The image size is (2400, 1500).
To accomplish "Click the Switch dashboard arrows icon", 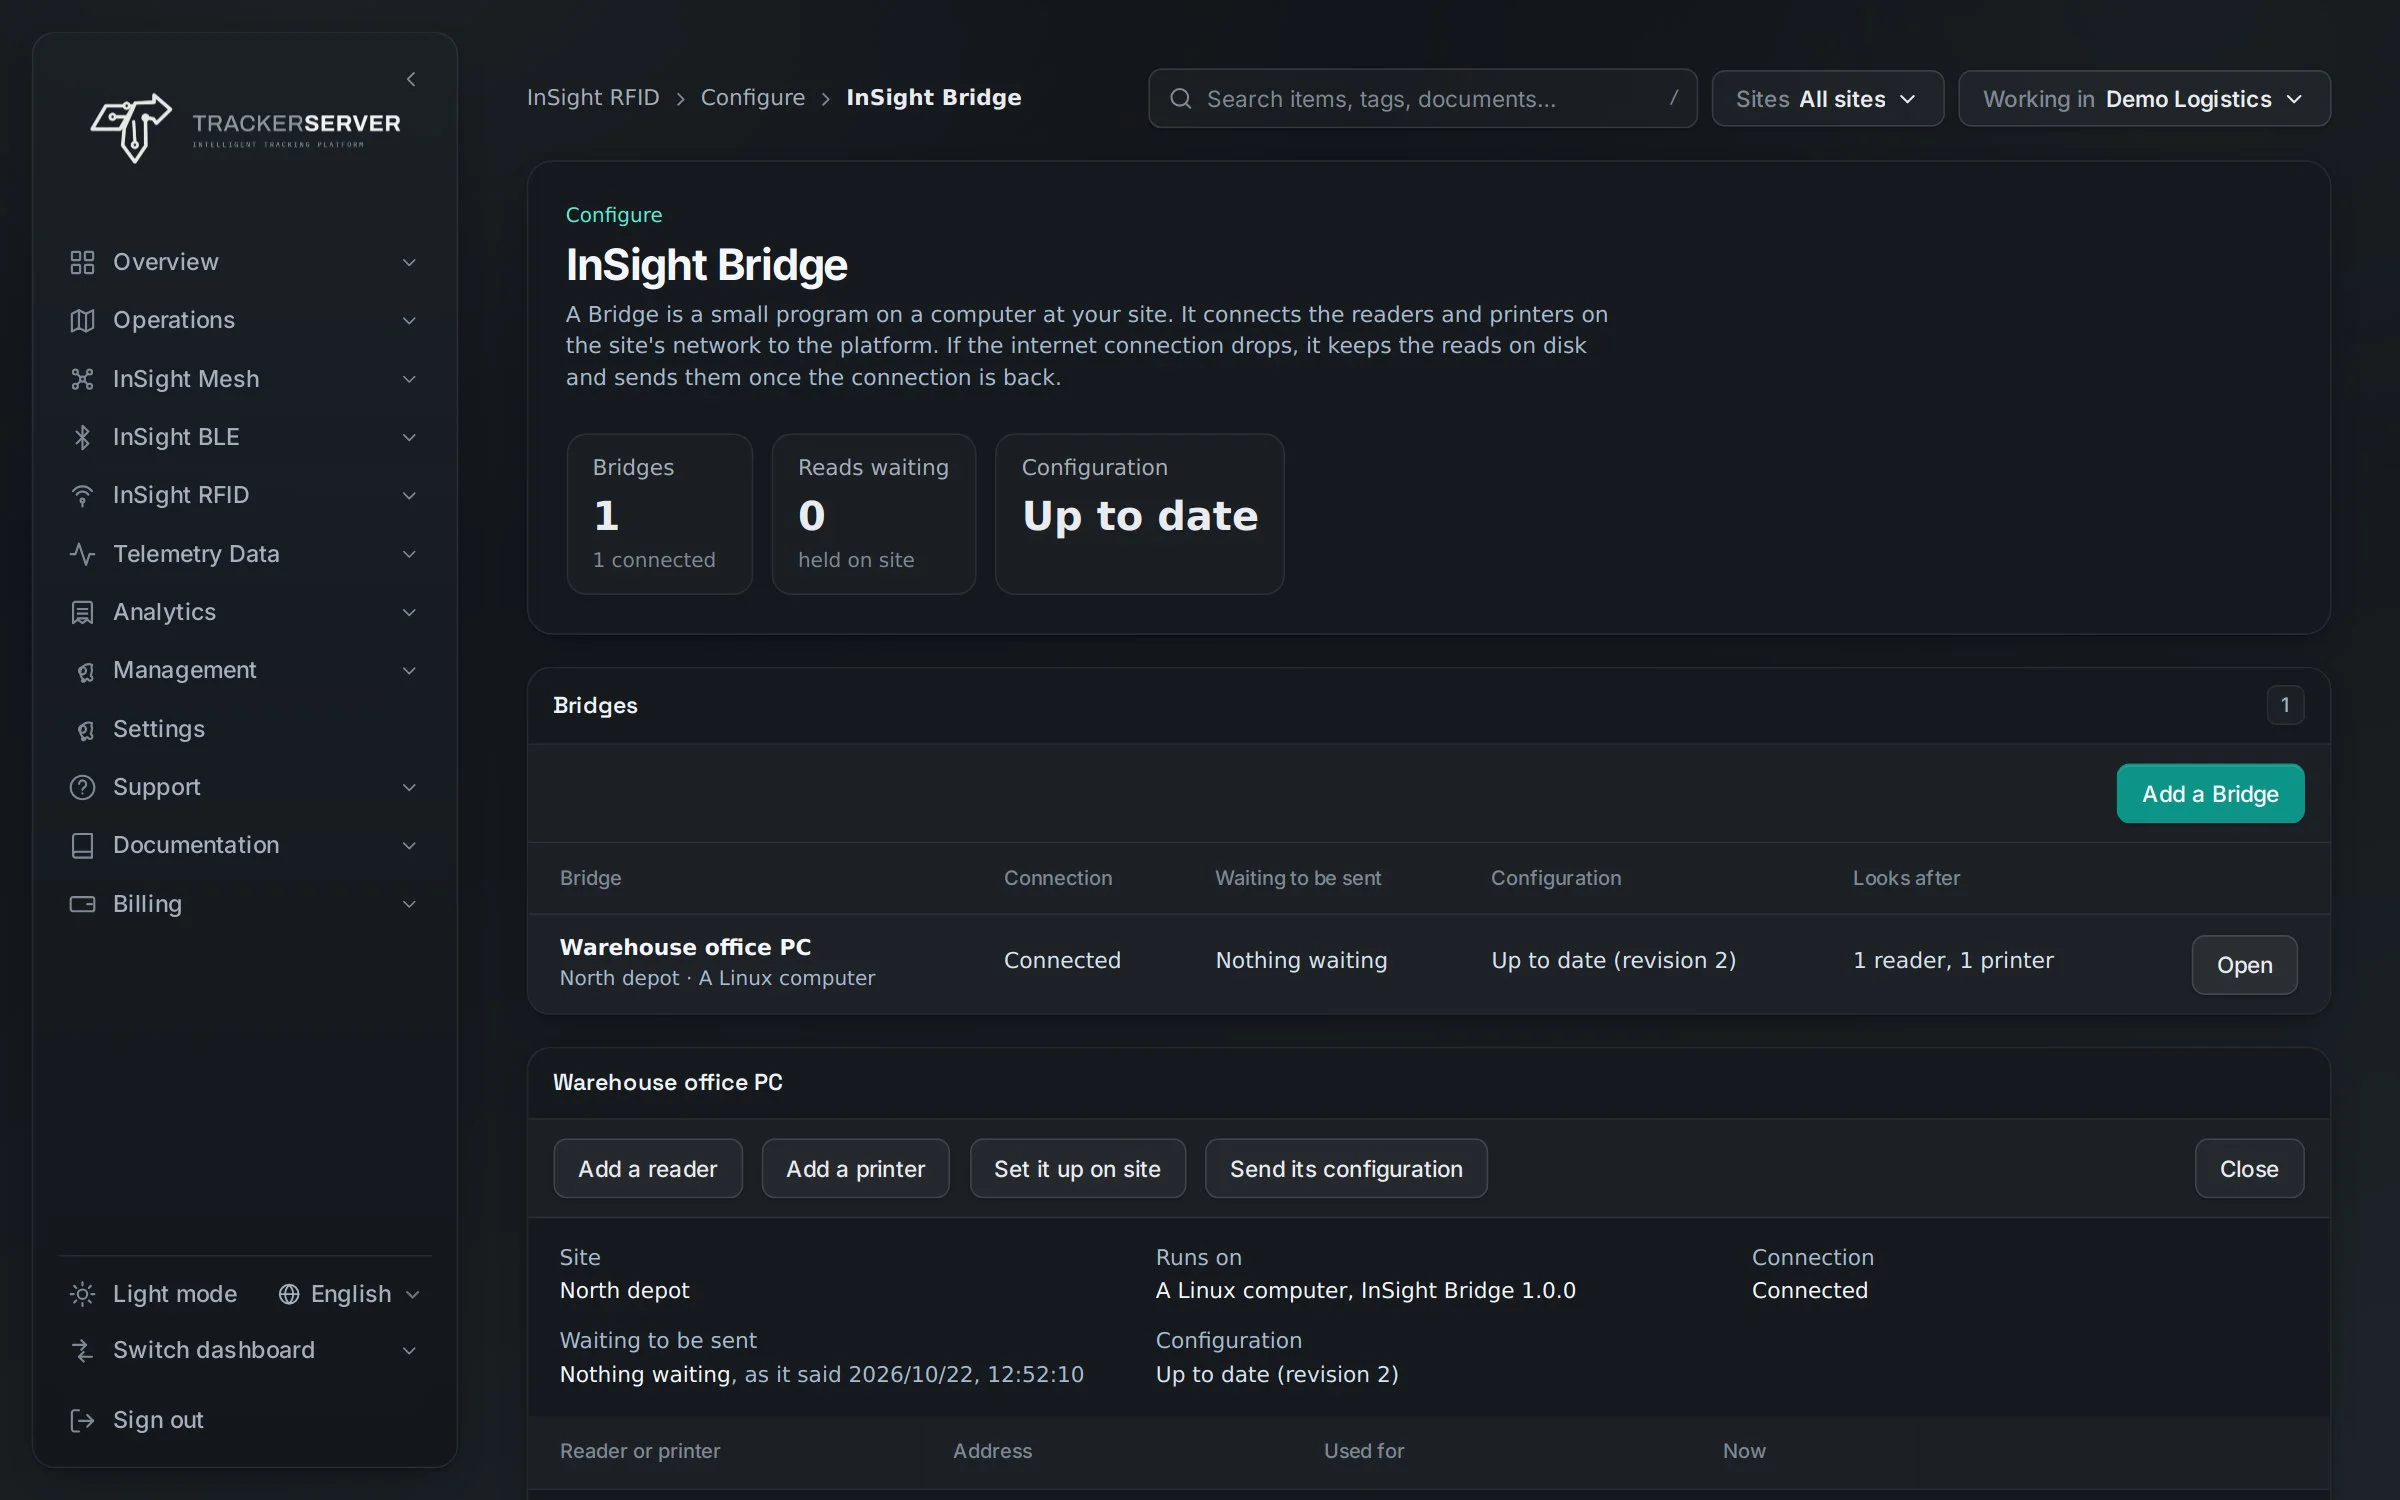I will [82, 1350].
